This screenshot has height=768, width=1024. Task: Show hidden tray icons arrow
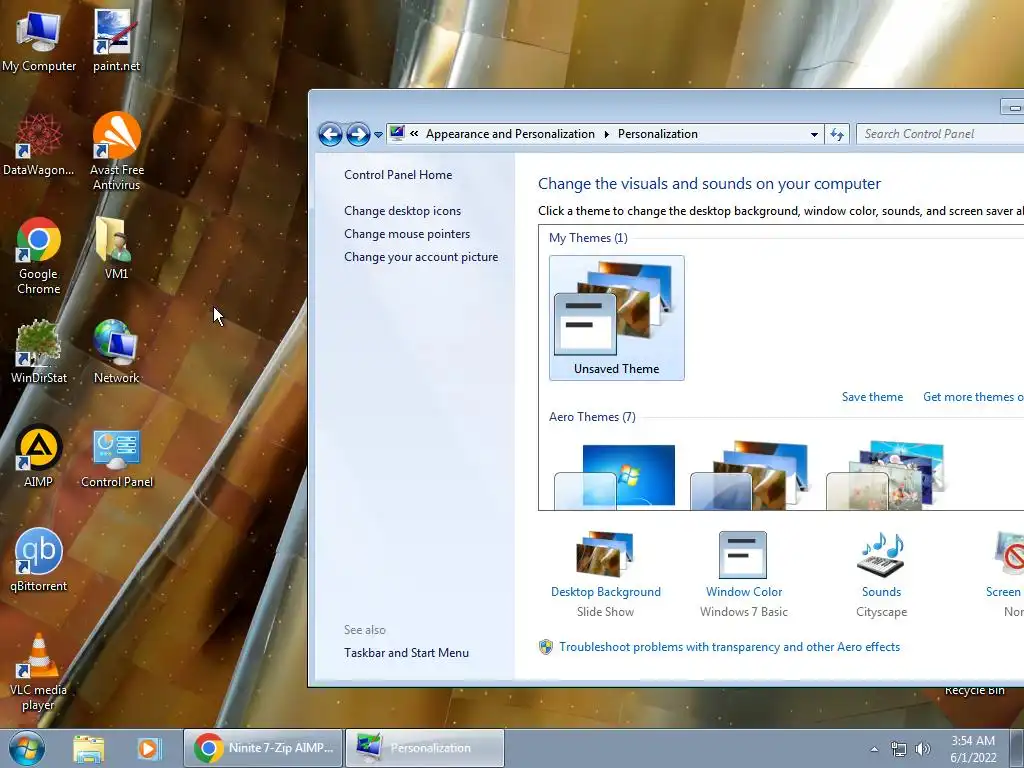coord(874,750)
